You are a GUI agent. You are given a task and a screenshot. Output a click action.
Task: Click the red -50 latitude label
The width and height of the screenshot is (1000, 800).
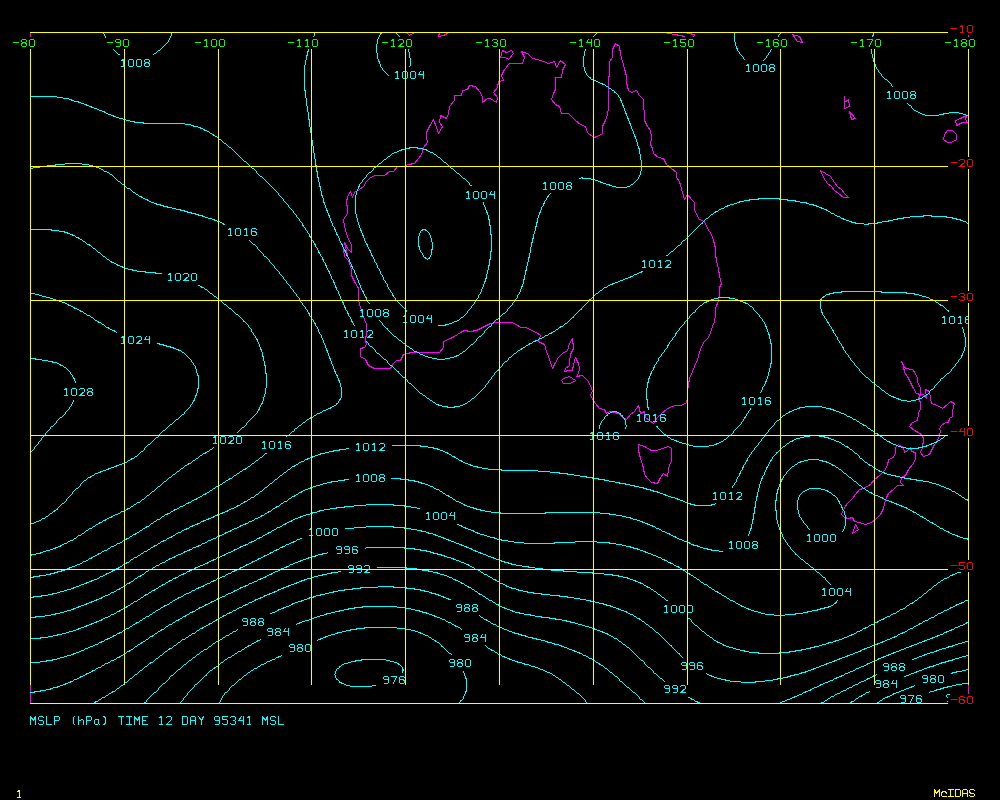[x=961, y=566]
